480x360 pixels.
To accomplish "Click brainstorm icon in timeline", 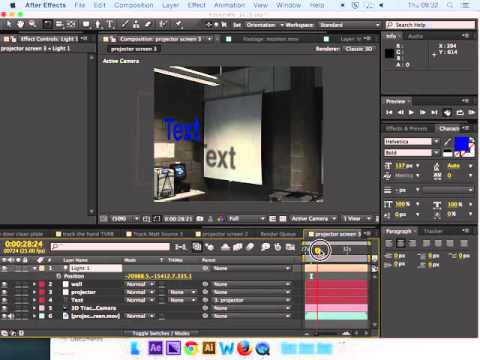I will tap(265, 247).
